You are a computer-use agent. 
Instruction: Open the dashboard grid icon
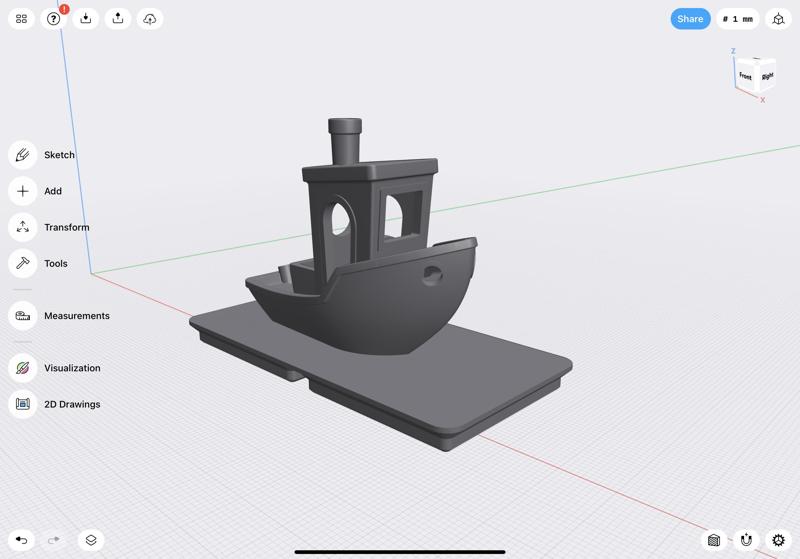(21, 19)
